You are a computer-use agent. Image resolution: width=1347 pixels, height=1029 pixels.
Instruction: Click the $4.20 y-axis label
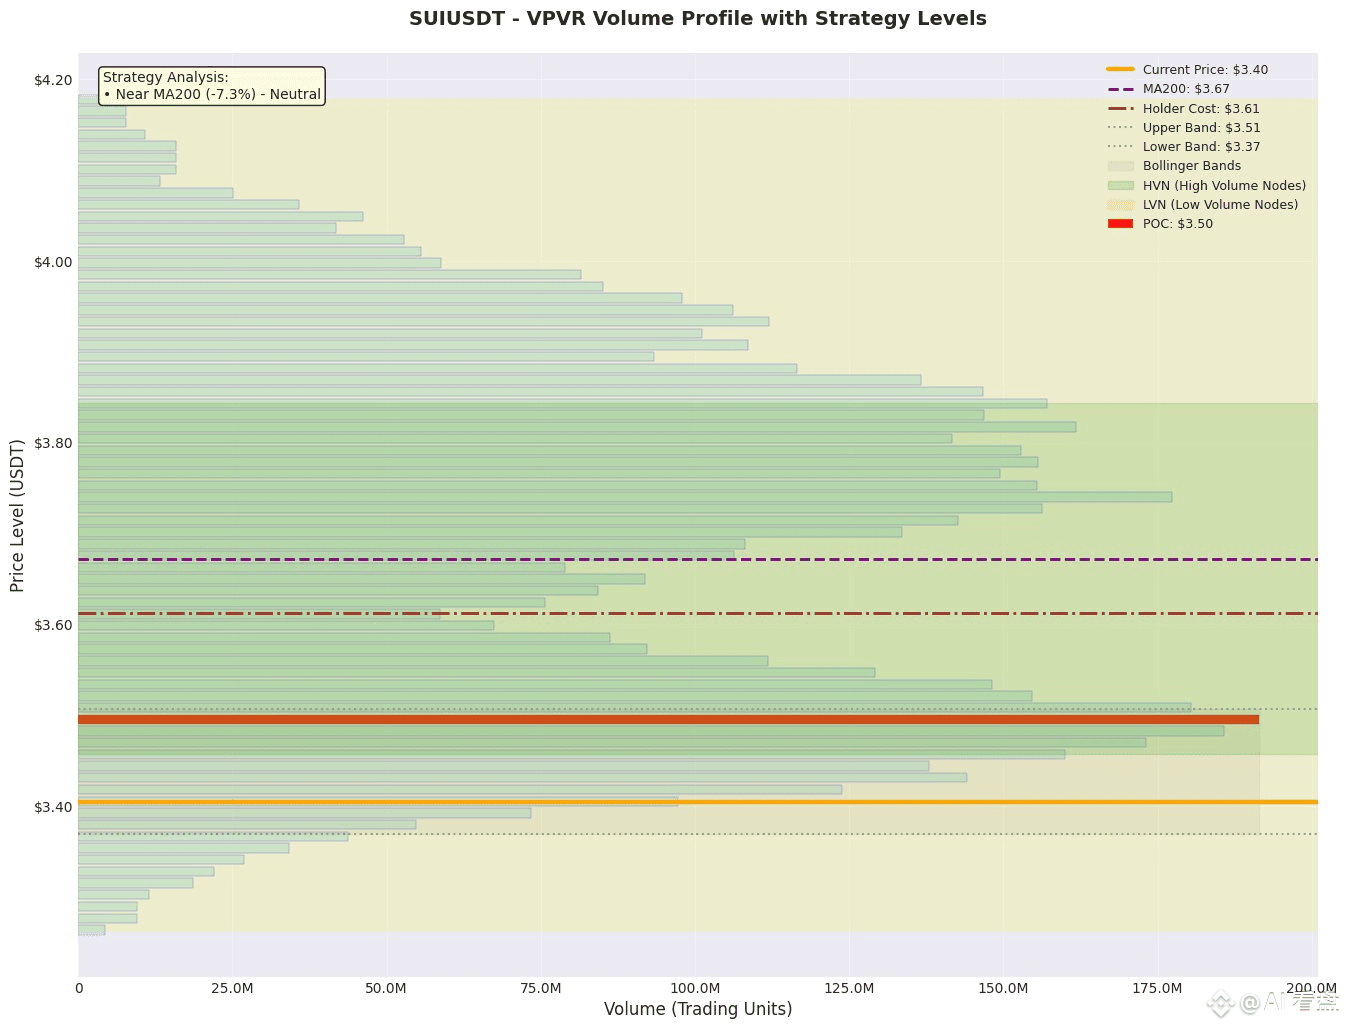click(53, 80)
